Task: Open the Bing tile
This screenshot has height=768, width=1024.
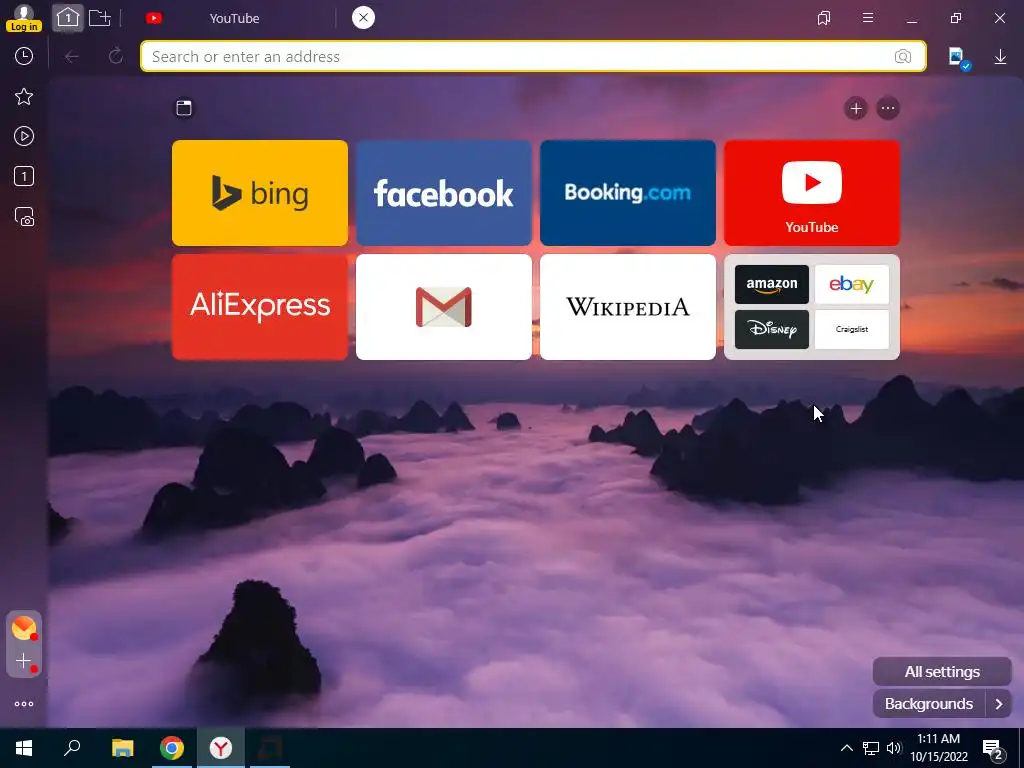Action: (x=260, y=193)
